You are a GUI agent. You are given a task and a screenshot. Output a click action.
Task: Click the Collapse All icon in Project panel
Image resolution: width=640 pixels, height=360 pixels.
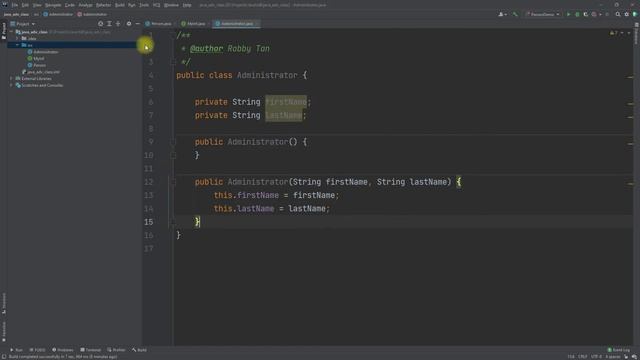(x=118, y=24)
